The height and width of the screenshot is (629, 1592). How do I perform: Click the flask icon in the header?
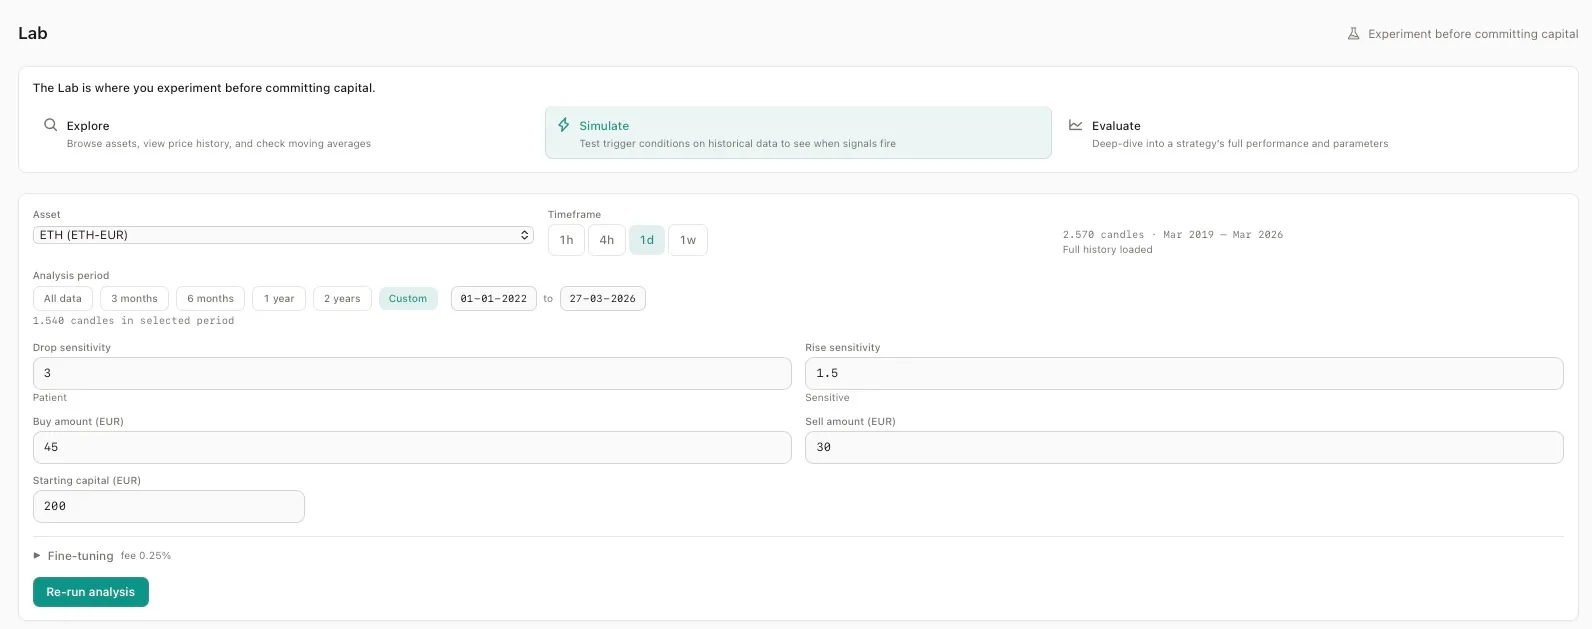click(x=1353, y=34)
